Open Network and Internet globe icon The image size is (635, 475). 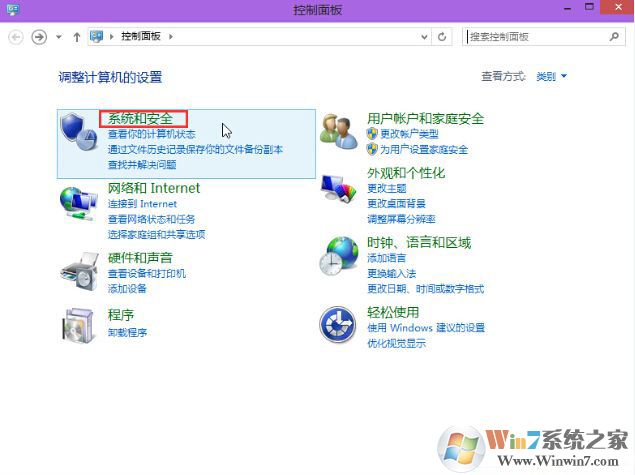pyautogui.click(x=79, y=204)
